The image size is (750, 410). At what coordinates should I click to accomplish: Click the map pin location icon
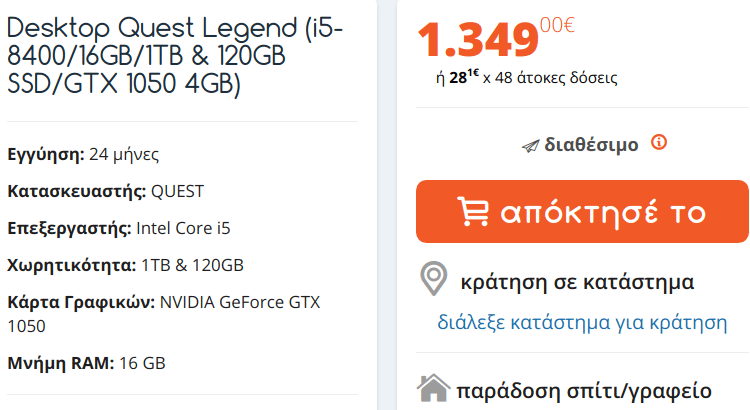coord(434,278)
